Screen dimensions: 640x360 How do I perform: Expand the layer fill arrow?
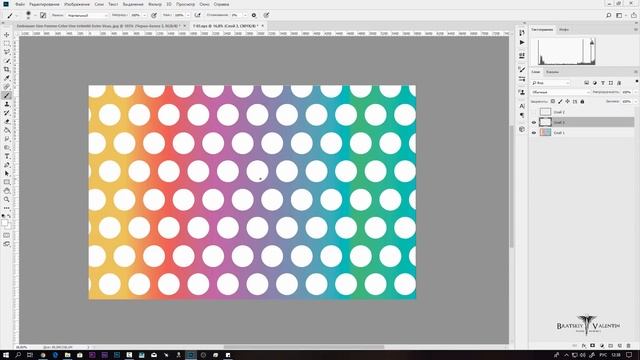click(635, 101)
